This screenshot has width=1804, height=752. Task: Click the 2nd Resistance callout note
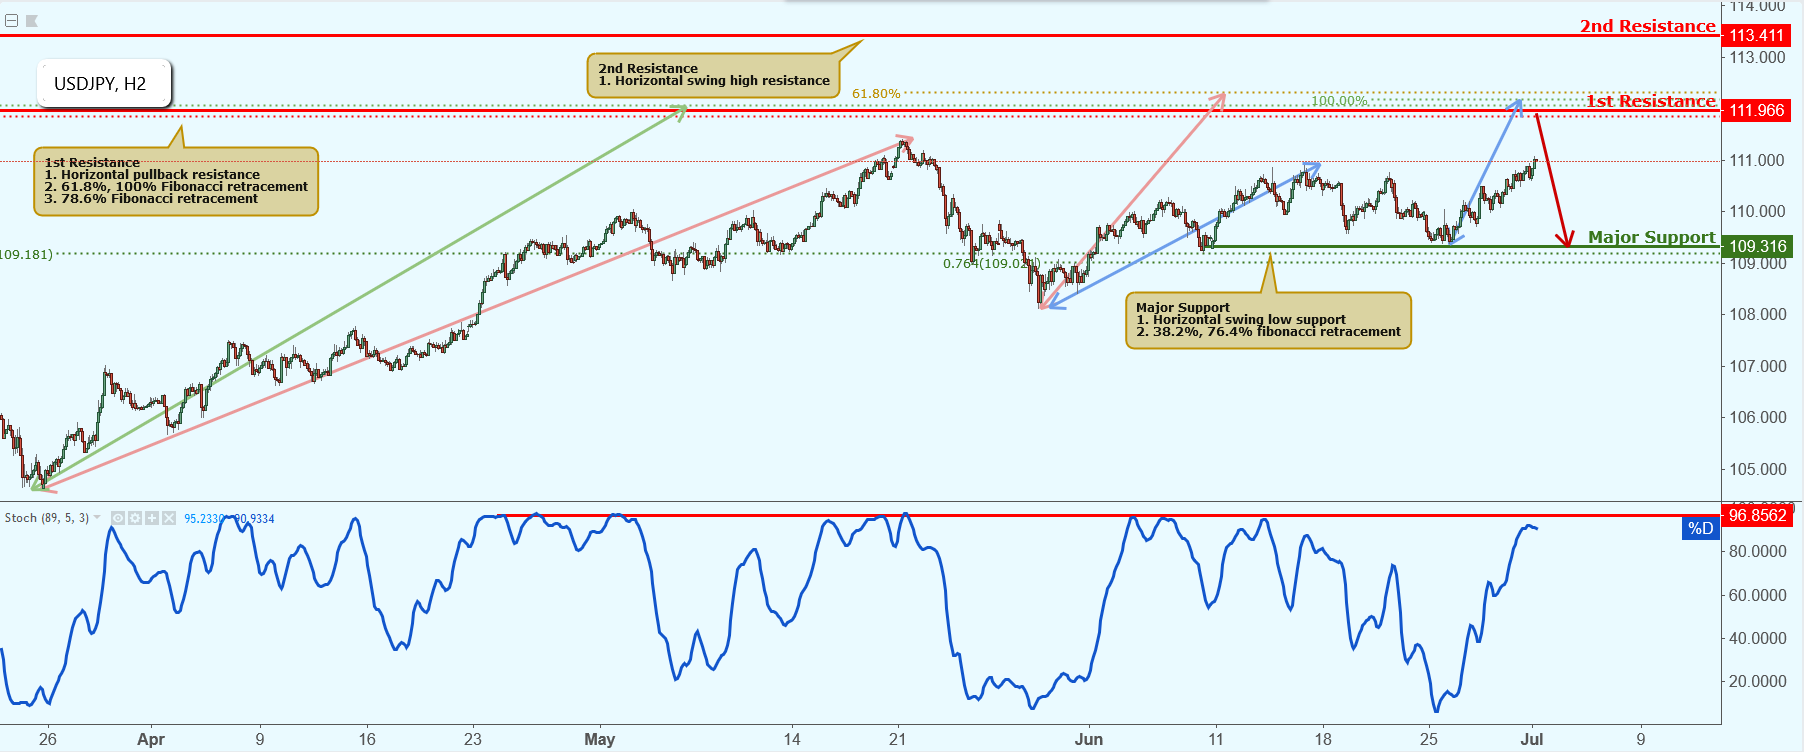coord(713,75)
